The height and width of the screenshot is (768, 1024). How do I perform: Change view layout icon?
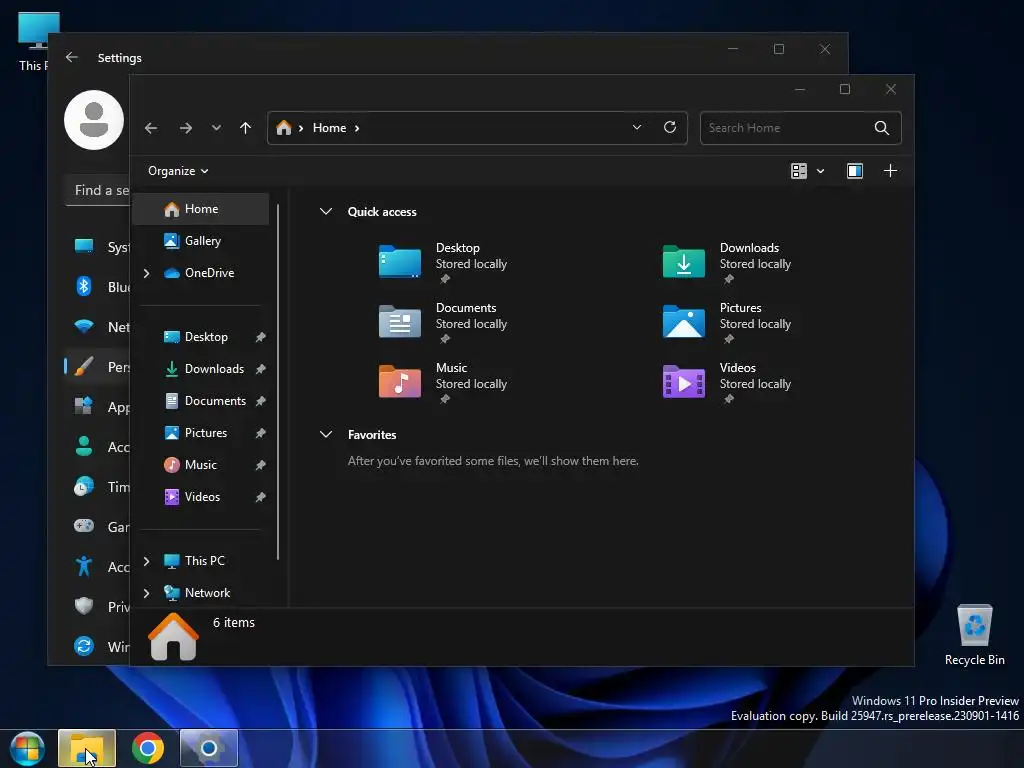click(799, 171)
